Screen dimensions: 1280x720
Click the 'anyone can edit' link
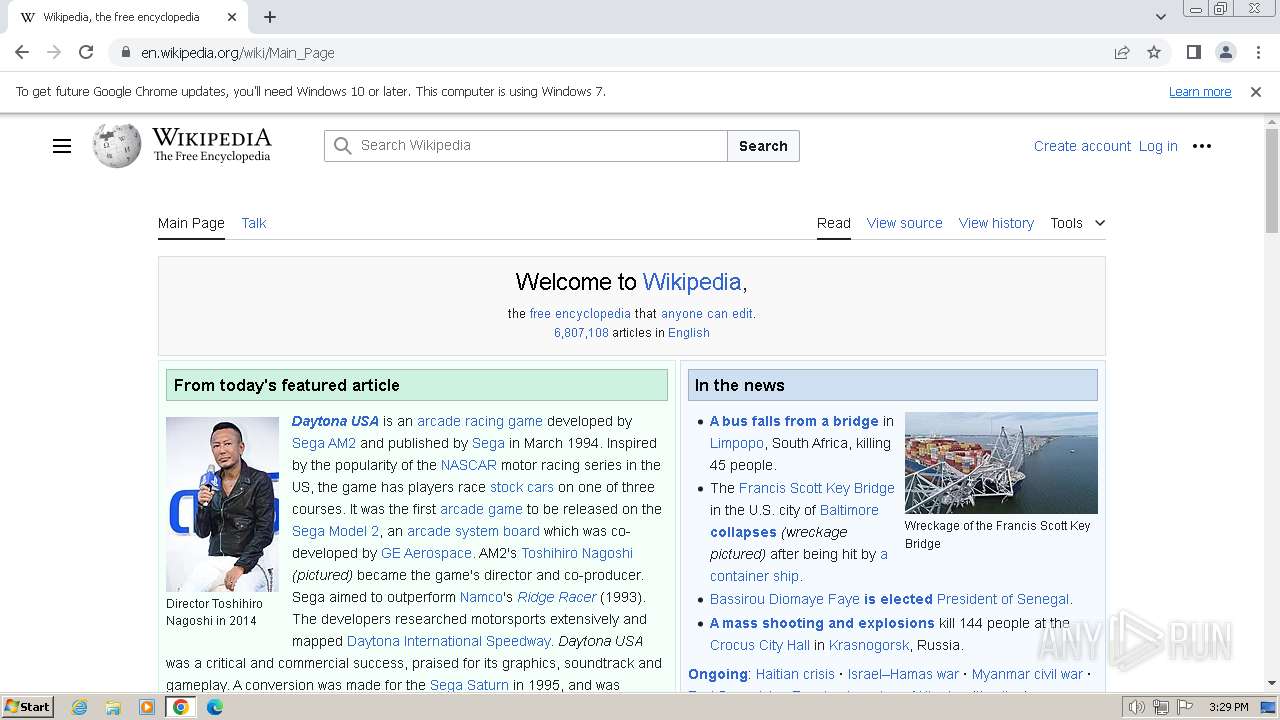707,314
